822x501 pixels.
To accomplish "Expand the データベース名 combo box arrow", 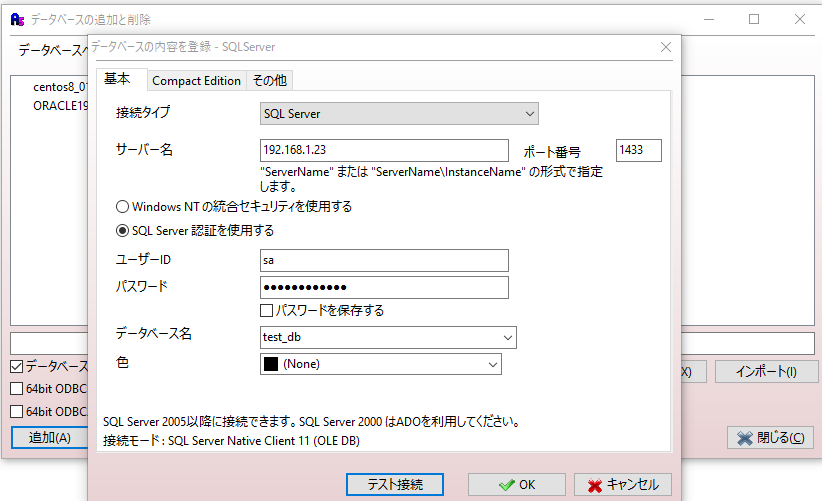I will click(508, 338).
